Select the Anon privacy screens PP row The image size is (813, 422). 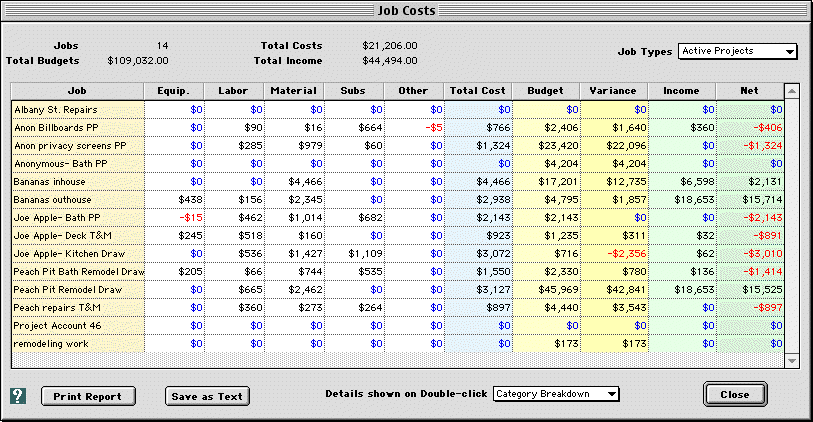coord(78,145)
